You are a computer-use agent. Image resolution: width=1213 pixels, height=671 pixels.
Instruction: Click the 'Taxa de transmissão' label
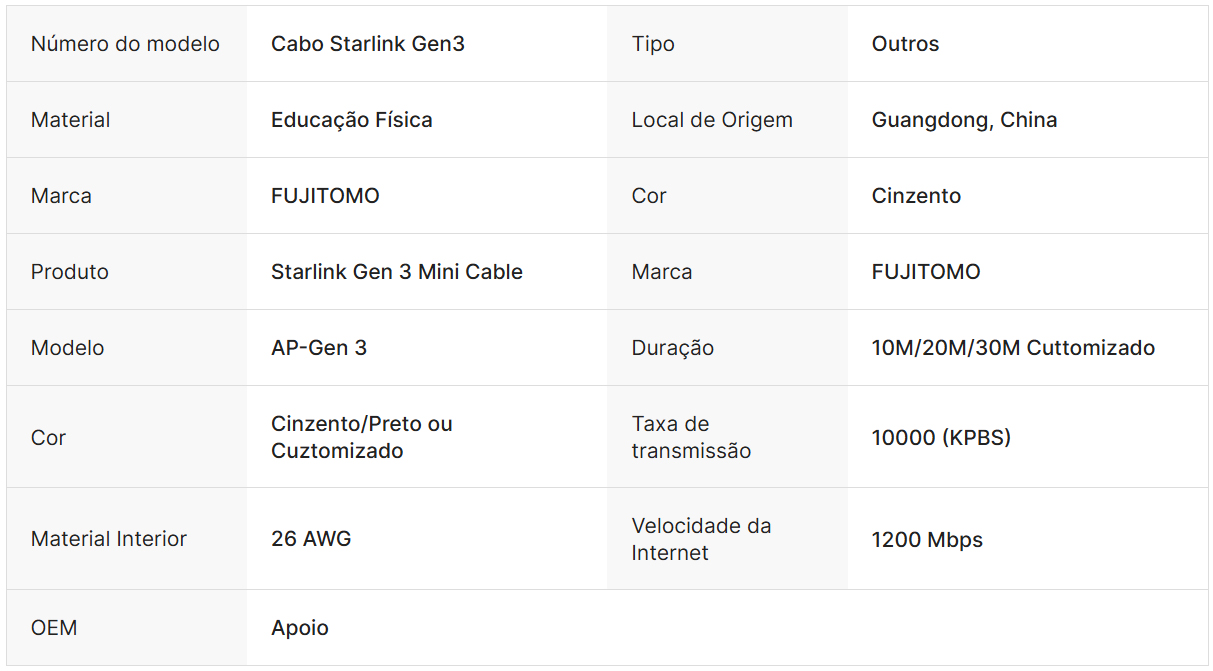pos(690,437)
